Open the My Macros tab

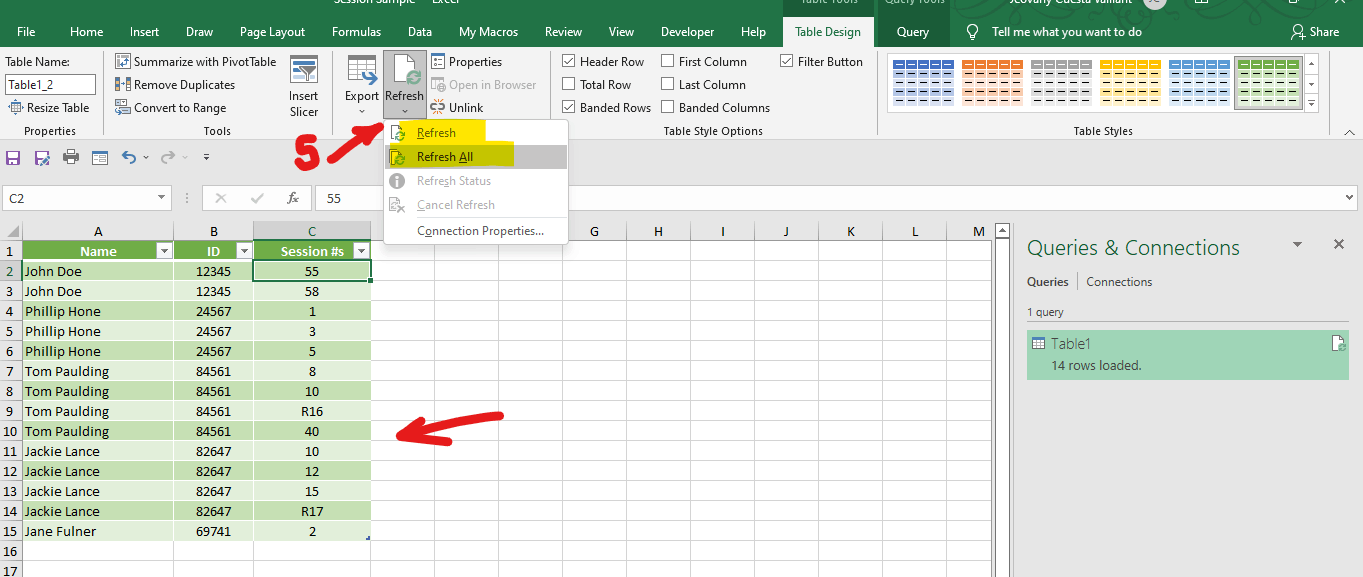[x=489, y=32]
